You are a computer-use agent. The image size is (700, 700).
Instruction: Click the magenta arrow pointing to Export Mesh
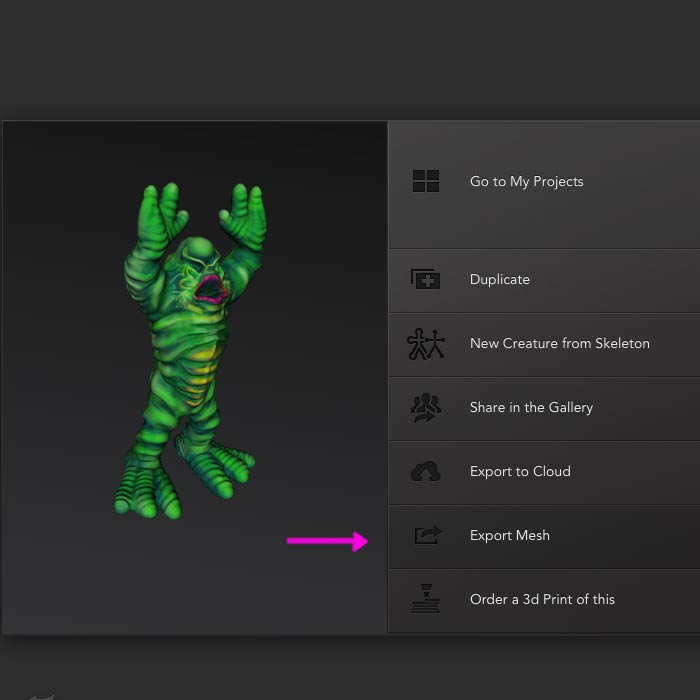[327, 541]
